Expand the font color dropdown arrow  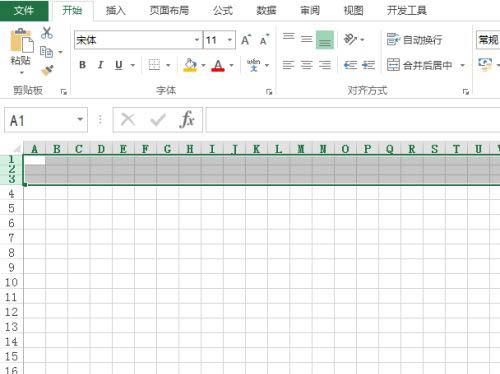tap(231, 65)
